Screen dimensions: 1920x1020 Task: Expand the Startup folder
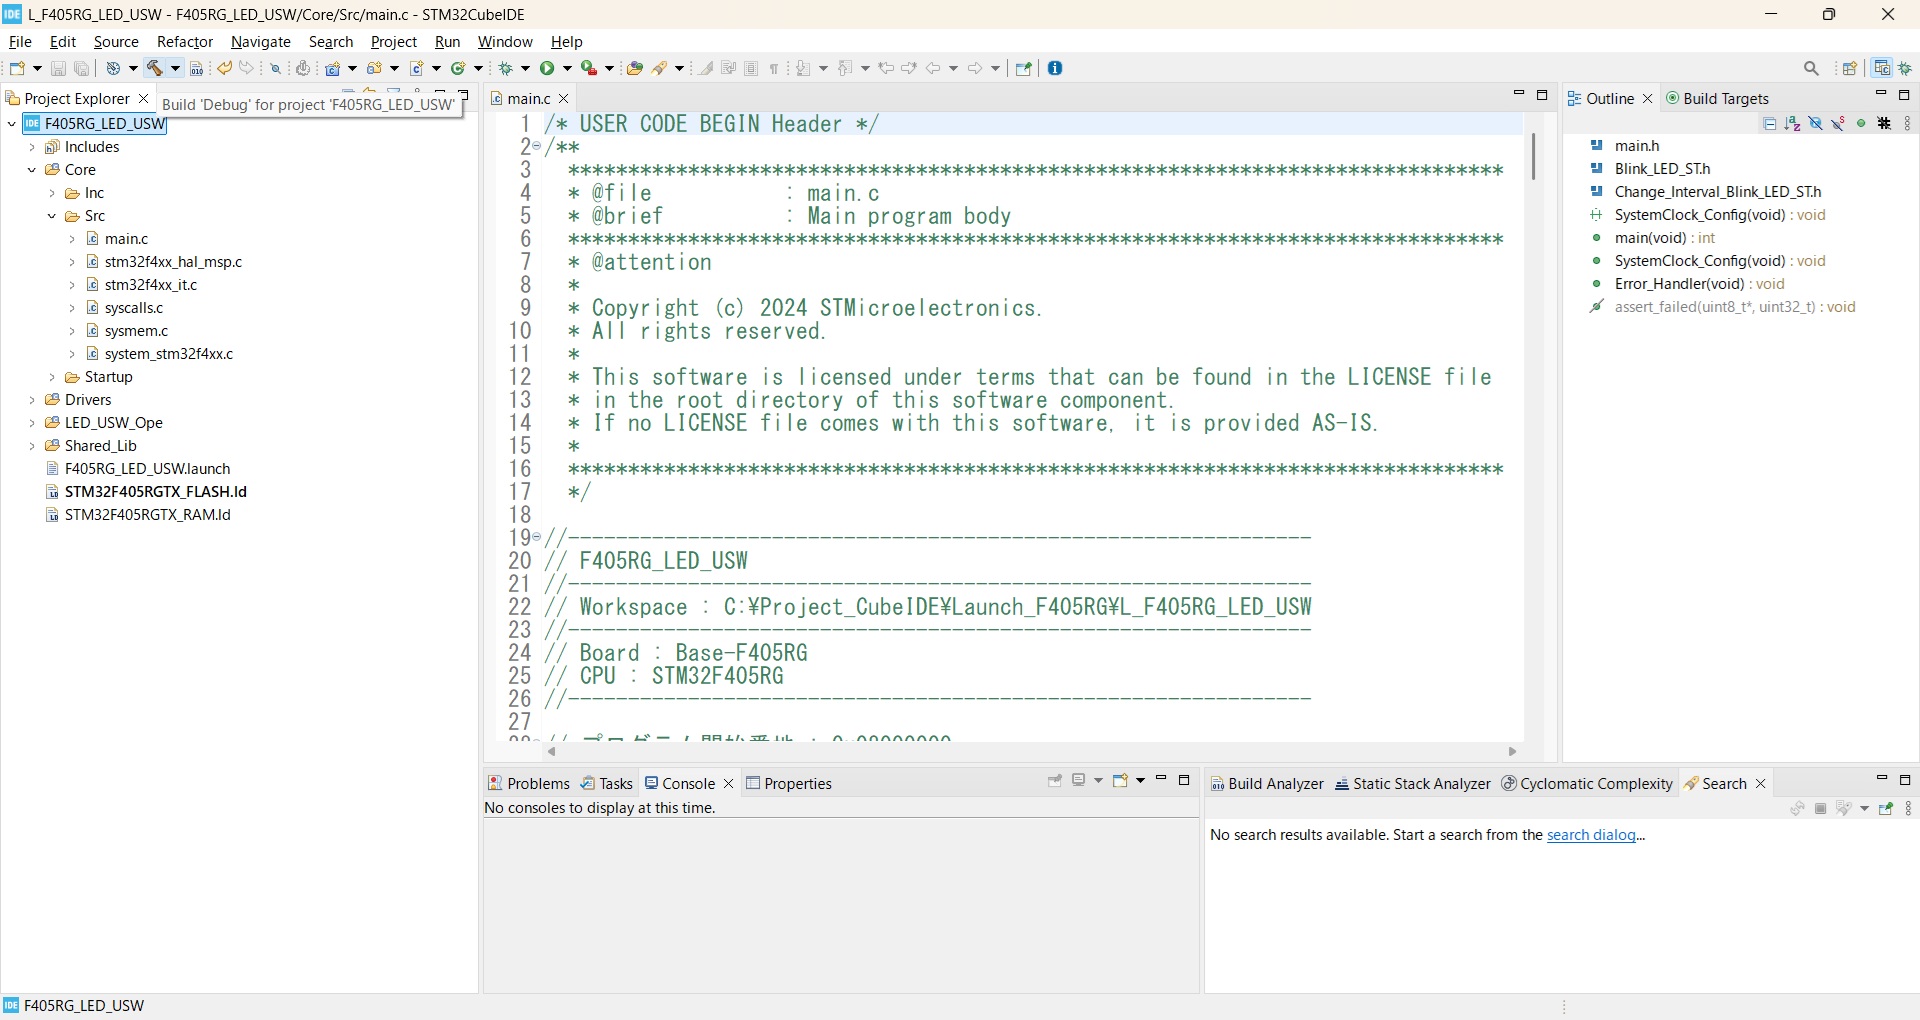tap(52, 377)
